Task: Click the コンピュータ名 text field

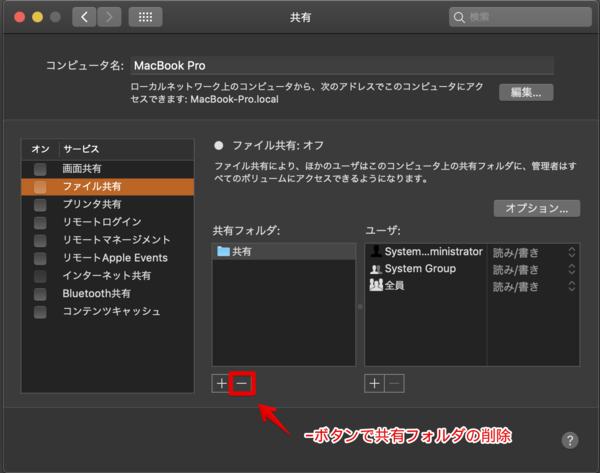Action: tap(342, 65)
